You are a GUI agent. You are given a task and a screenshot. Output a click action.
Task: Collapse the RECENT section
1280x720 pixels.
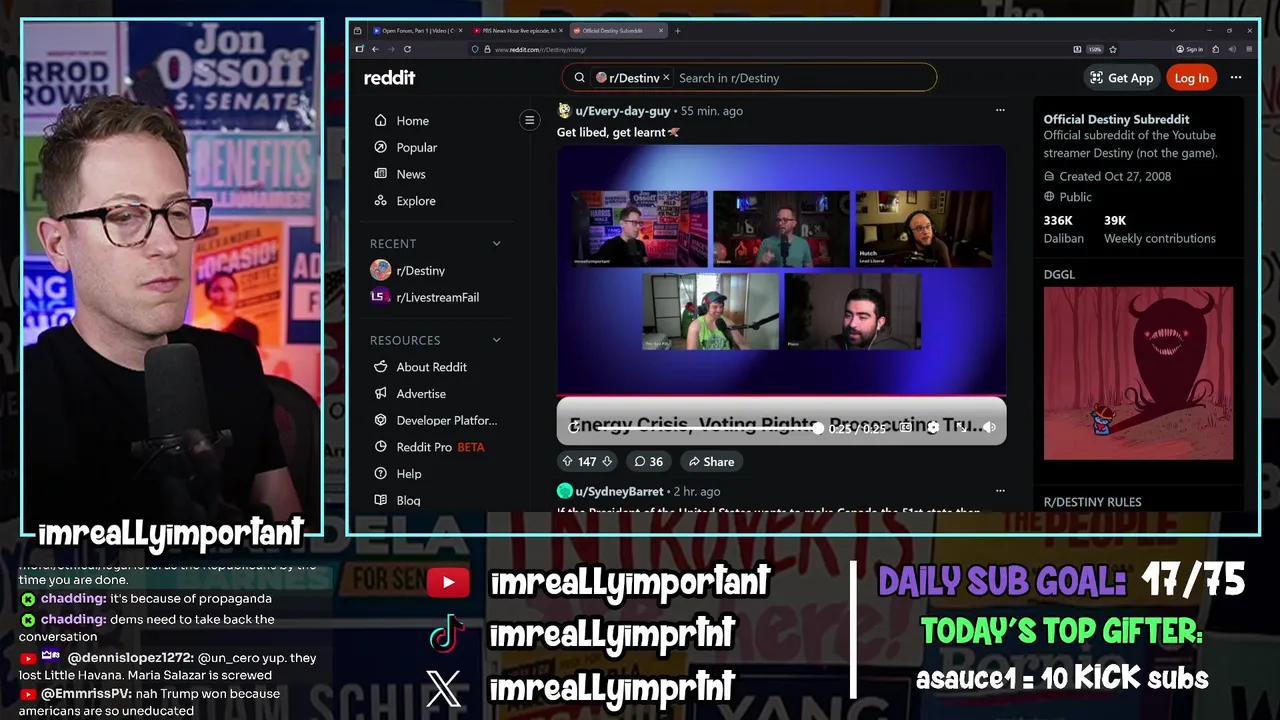pyautogui.click(x=496, y=244)
